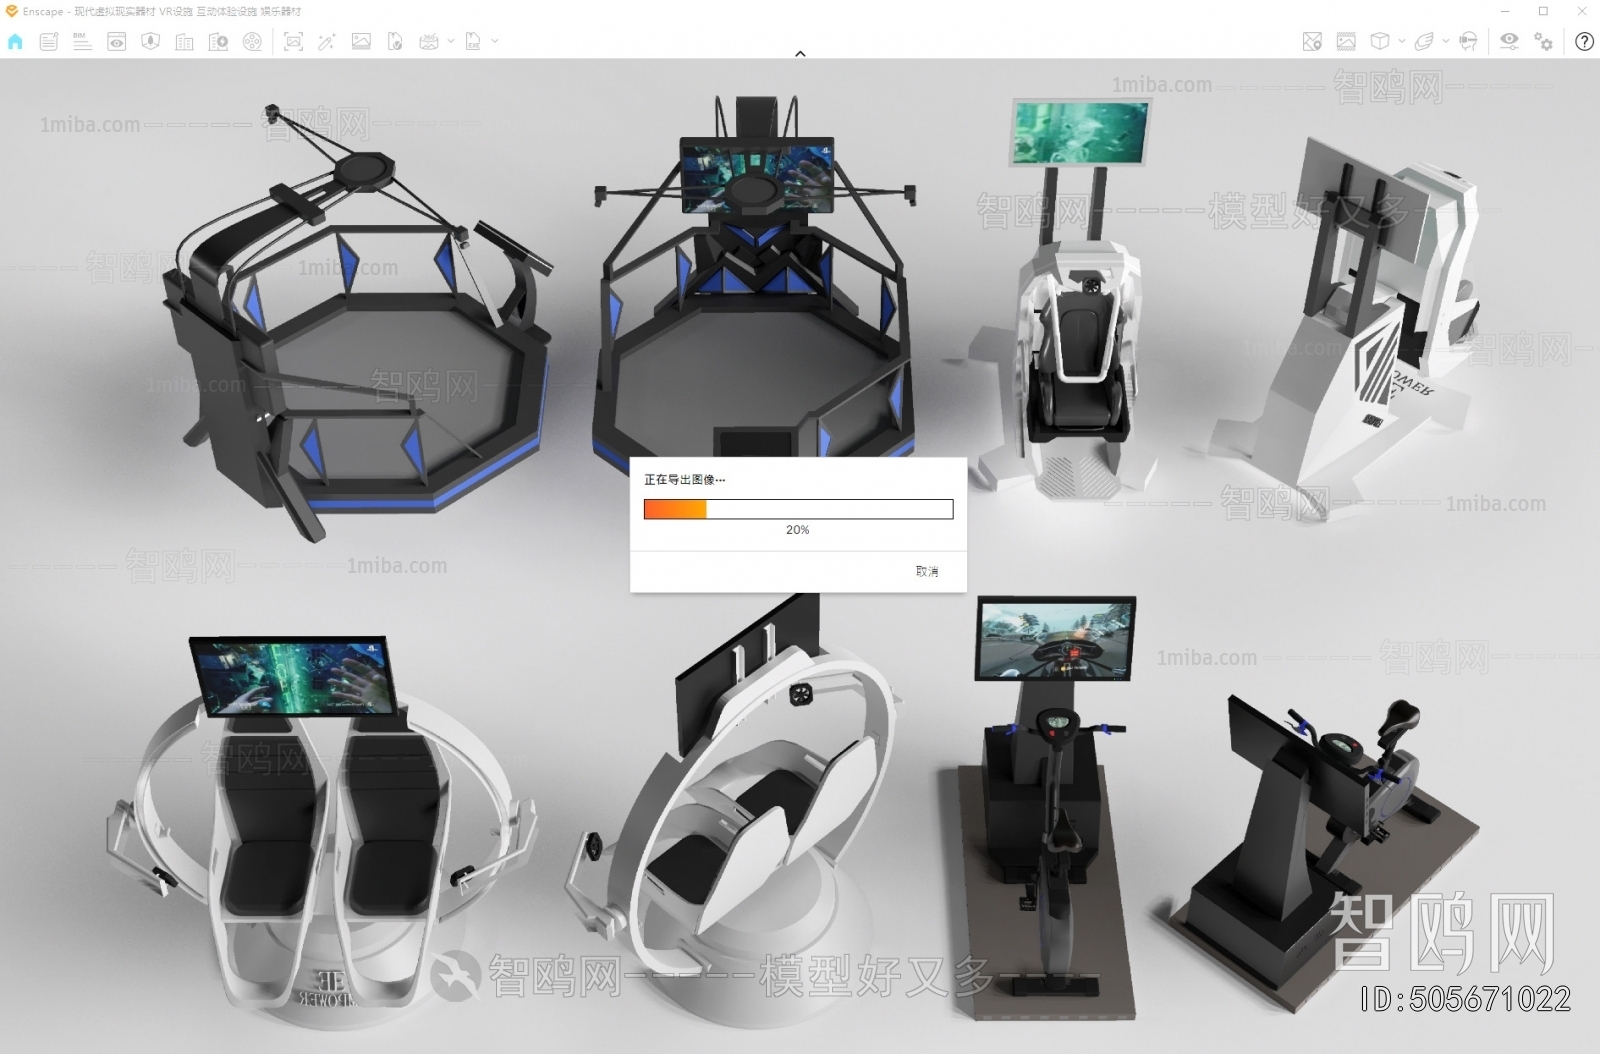Collapse the toolbar with the chevron
The height and width of the screenshot is (1054, 1600).
800,54
